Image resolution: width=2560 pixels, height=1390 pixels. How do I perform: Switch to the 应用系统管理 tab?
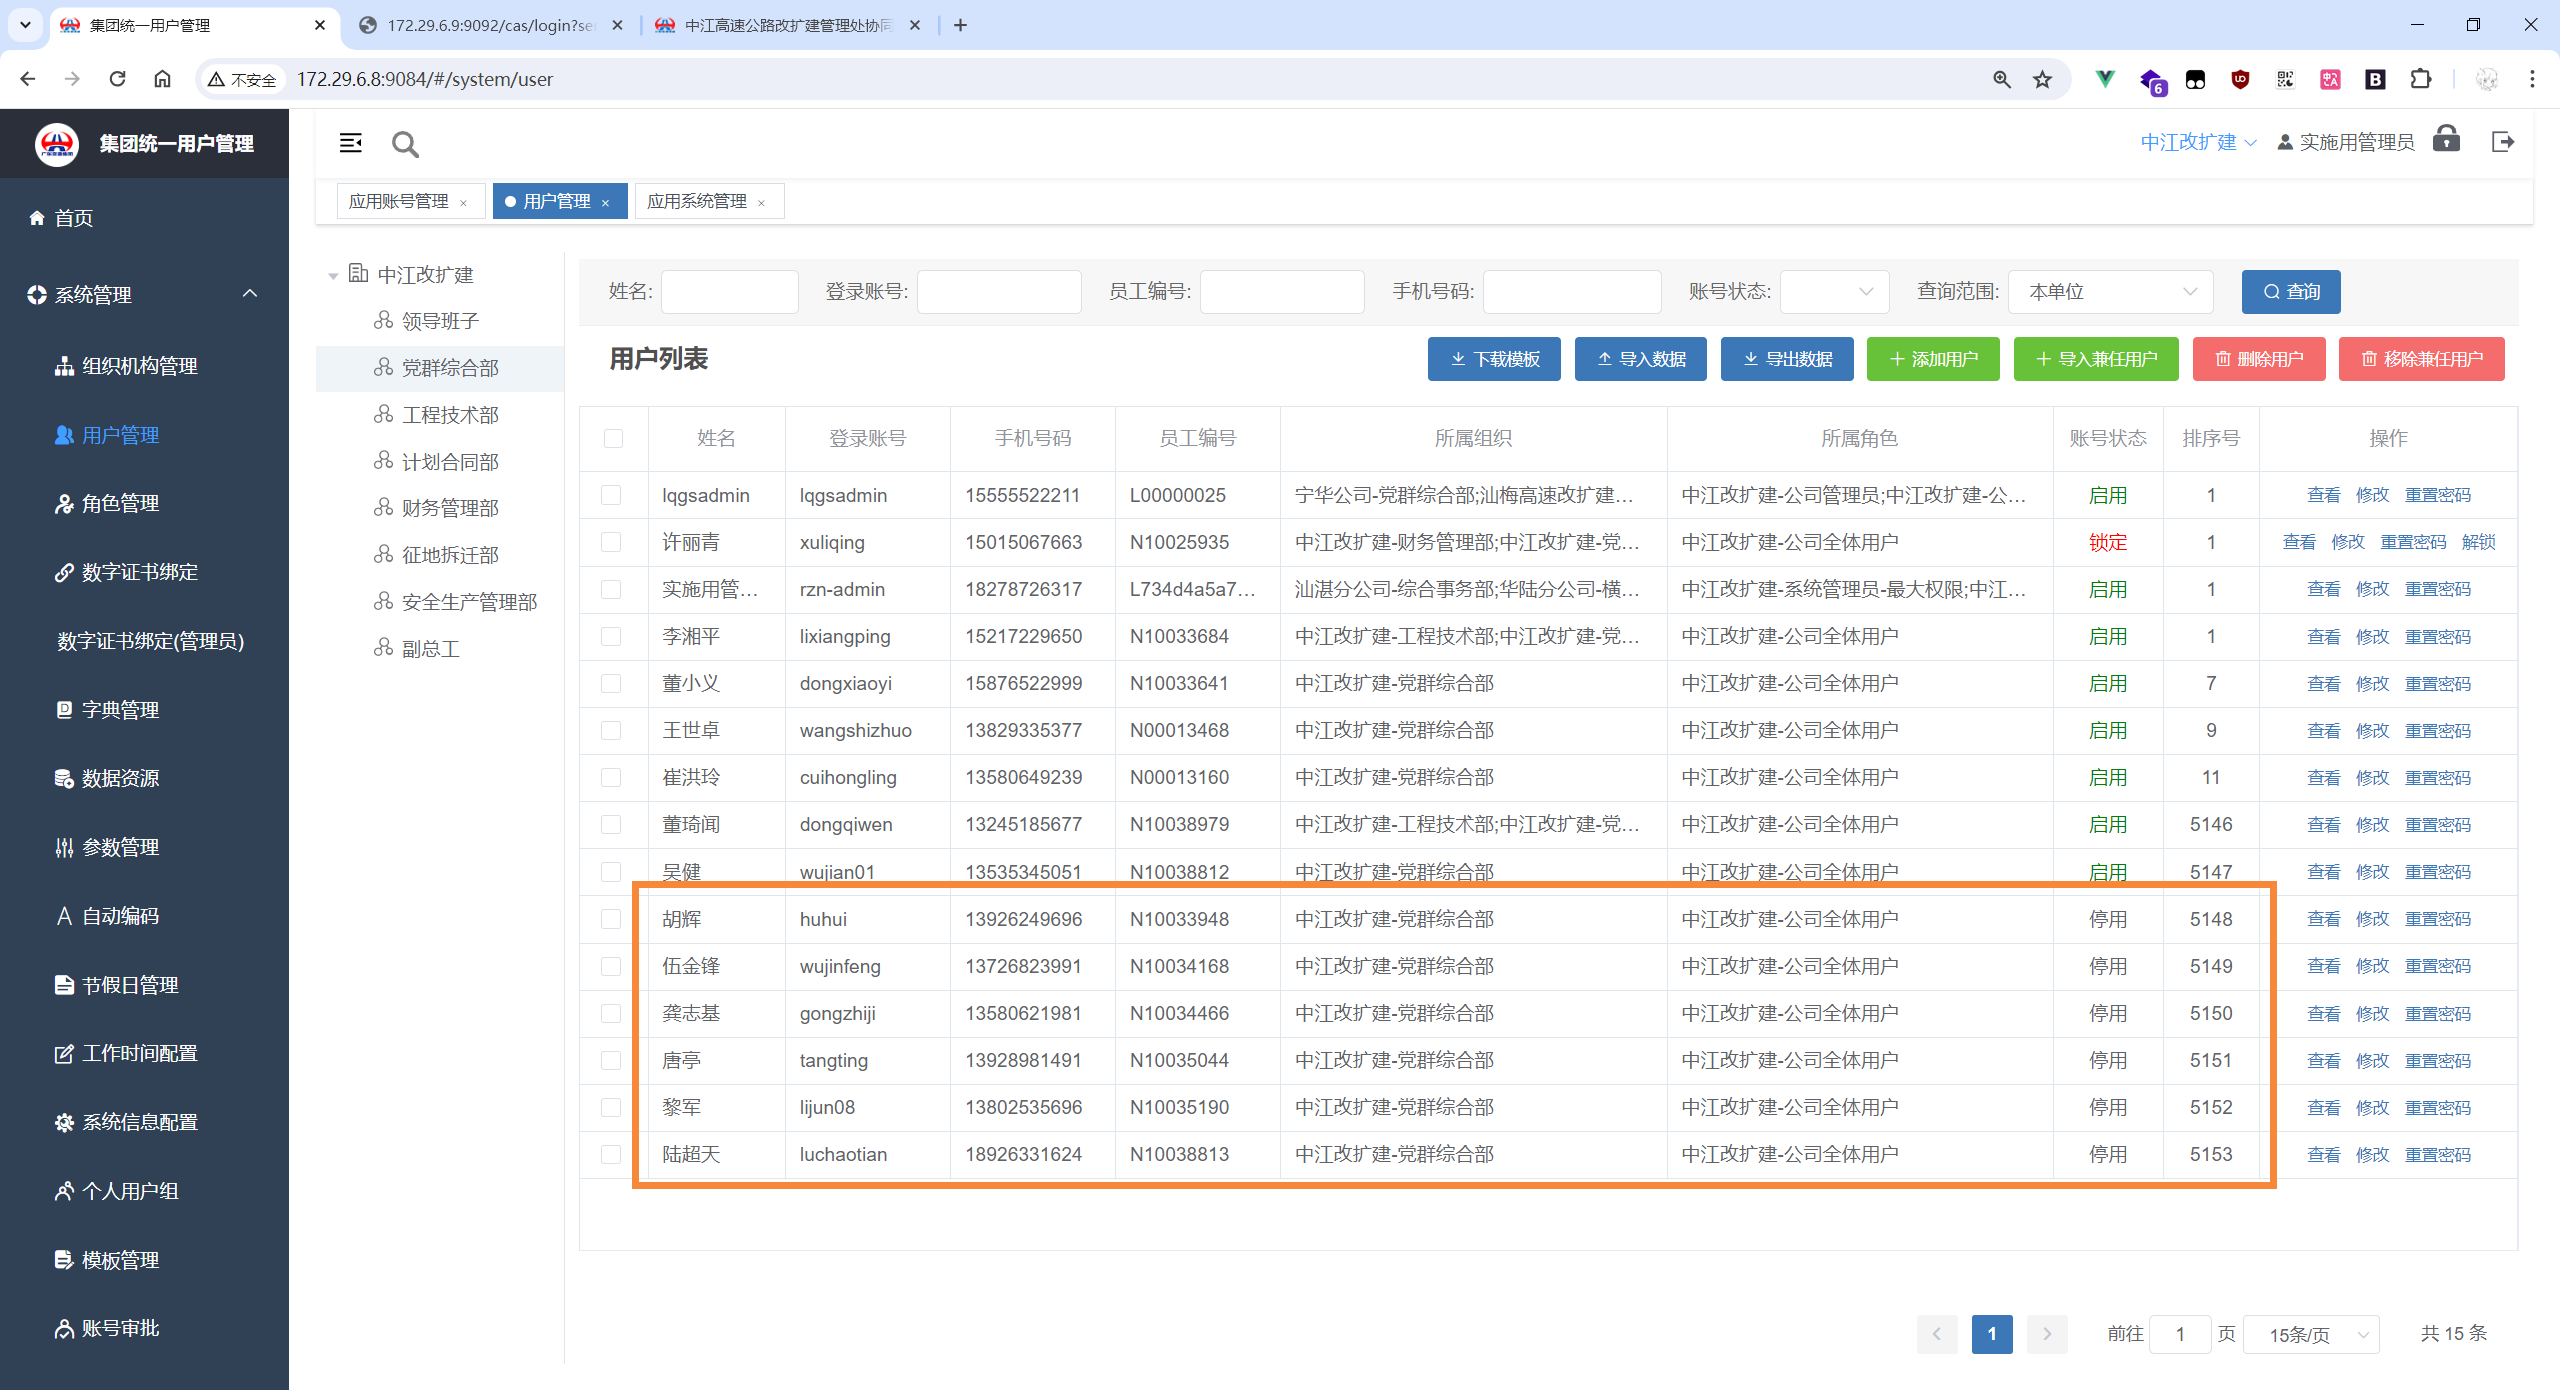tap(696, 201)
